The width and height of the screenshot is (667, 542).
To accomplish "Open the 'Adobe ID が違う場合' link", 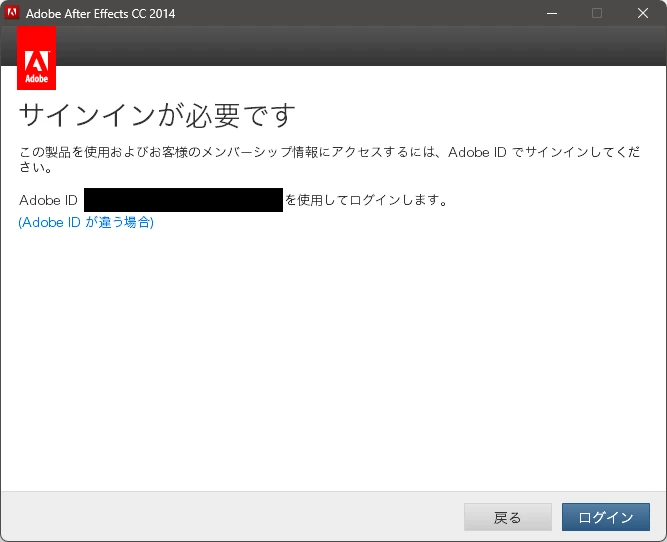I will pos(86,222).
